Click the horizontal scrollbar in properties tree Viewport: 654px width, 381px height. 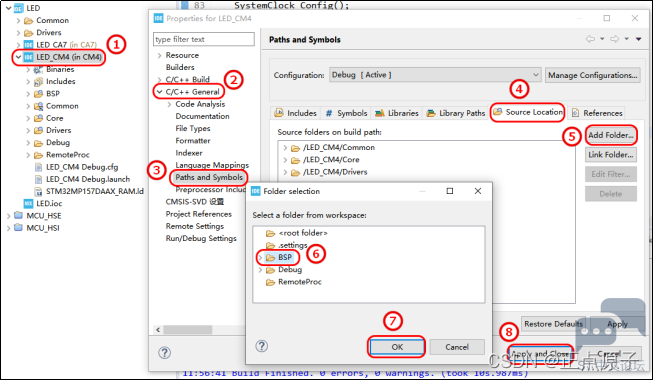pos(188,330)
